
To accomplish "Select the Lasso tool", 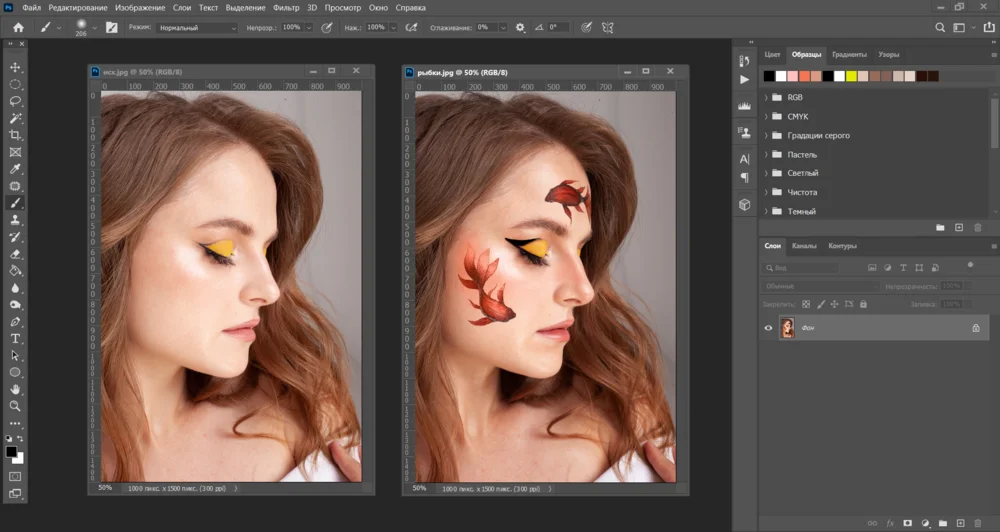I will coord(15,101).
